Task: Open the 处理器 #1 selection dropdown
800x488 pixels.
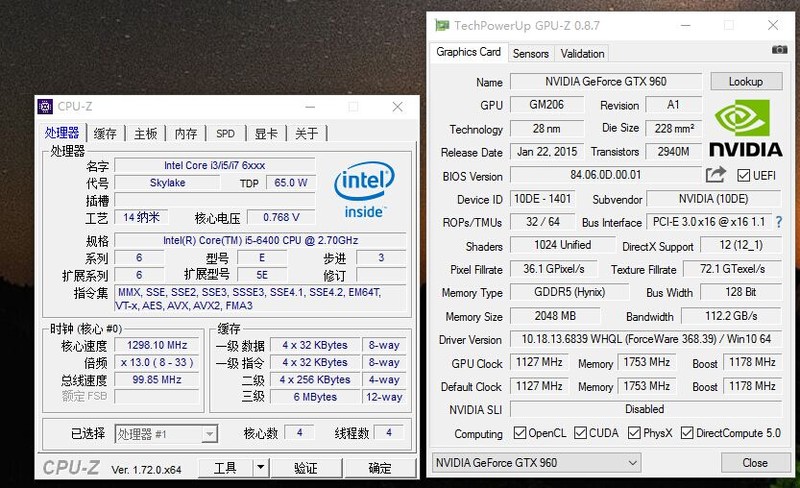Action: pos(166,434)
